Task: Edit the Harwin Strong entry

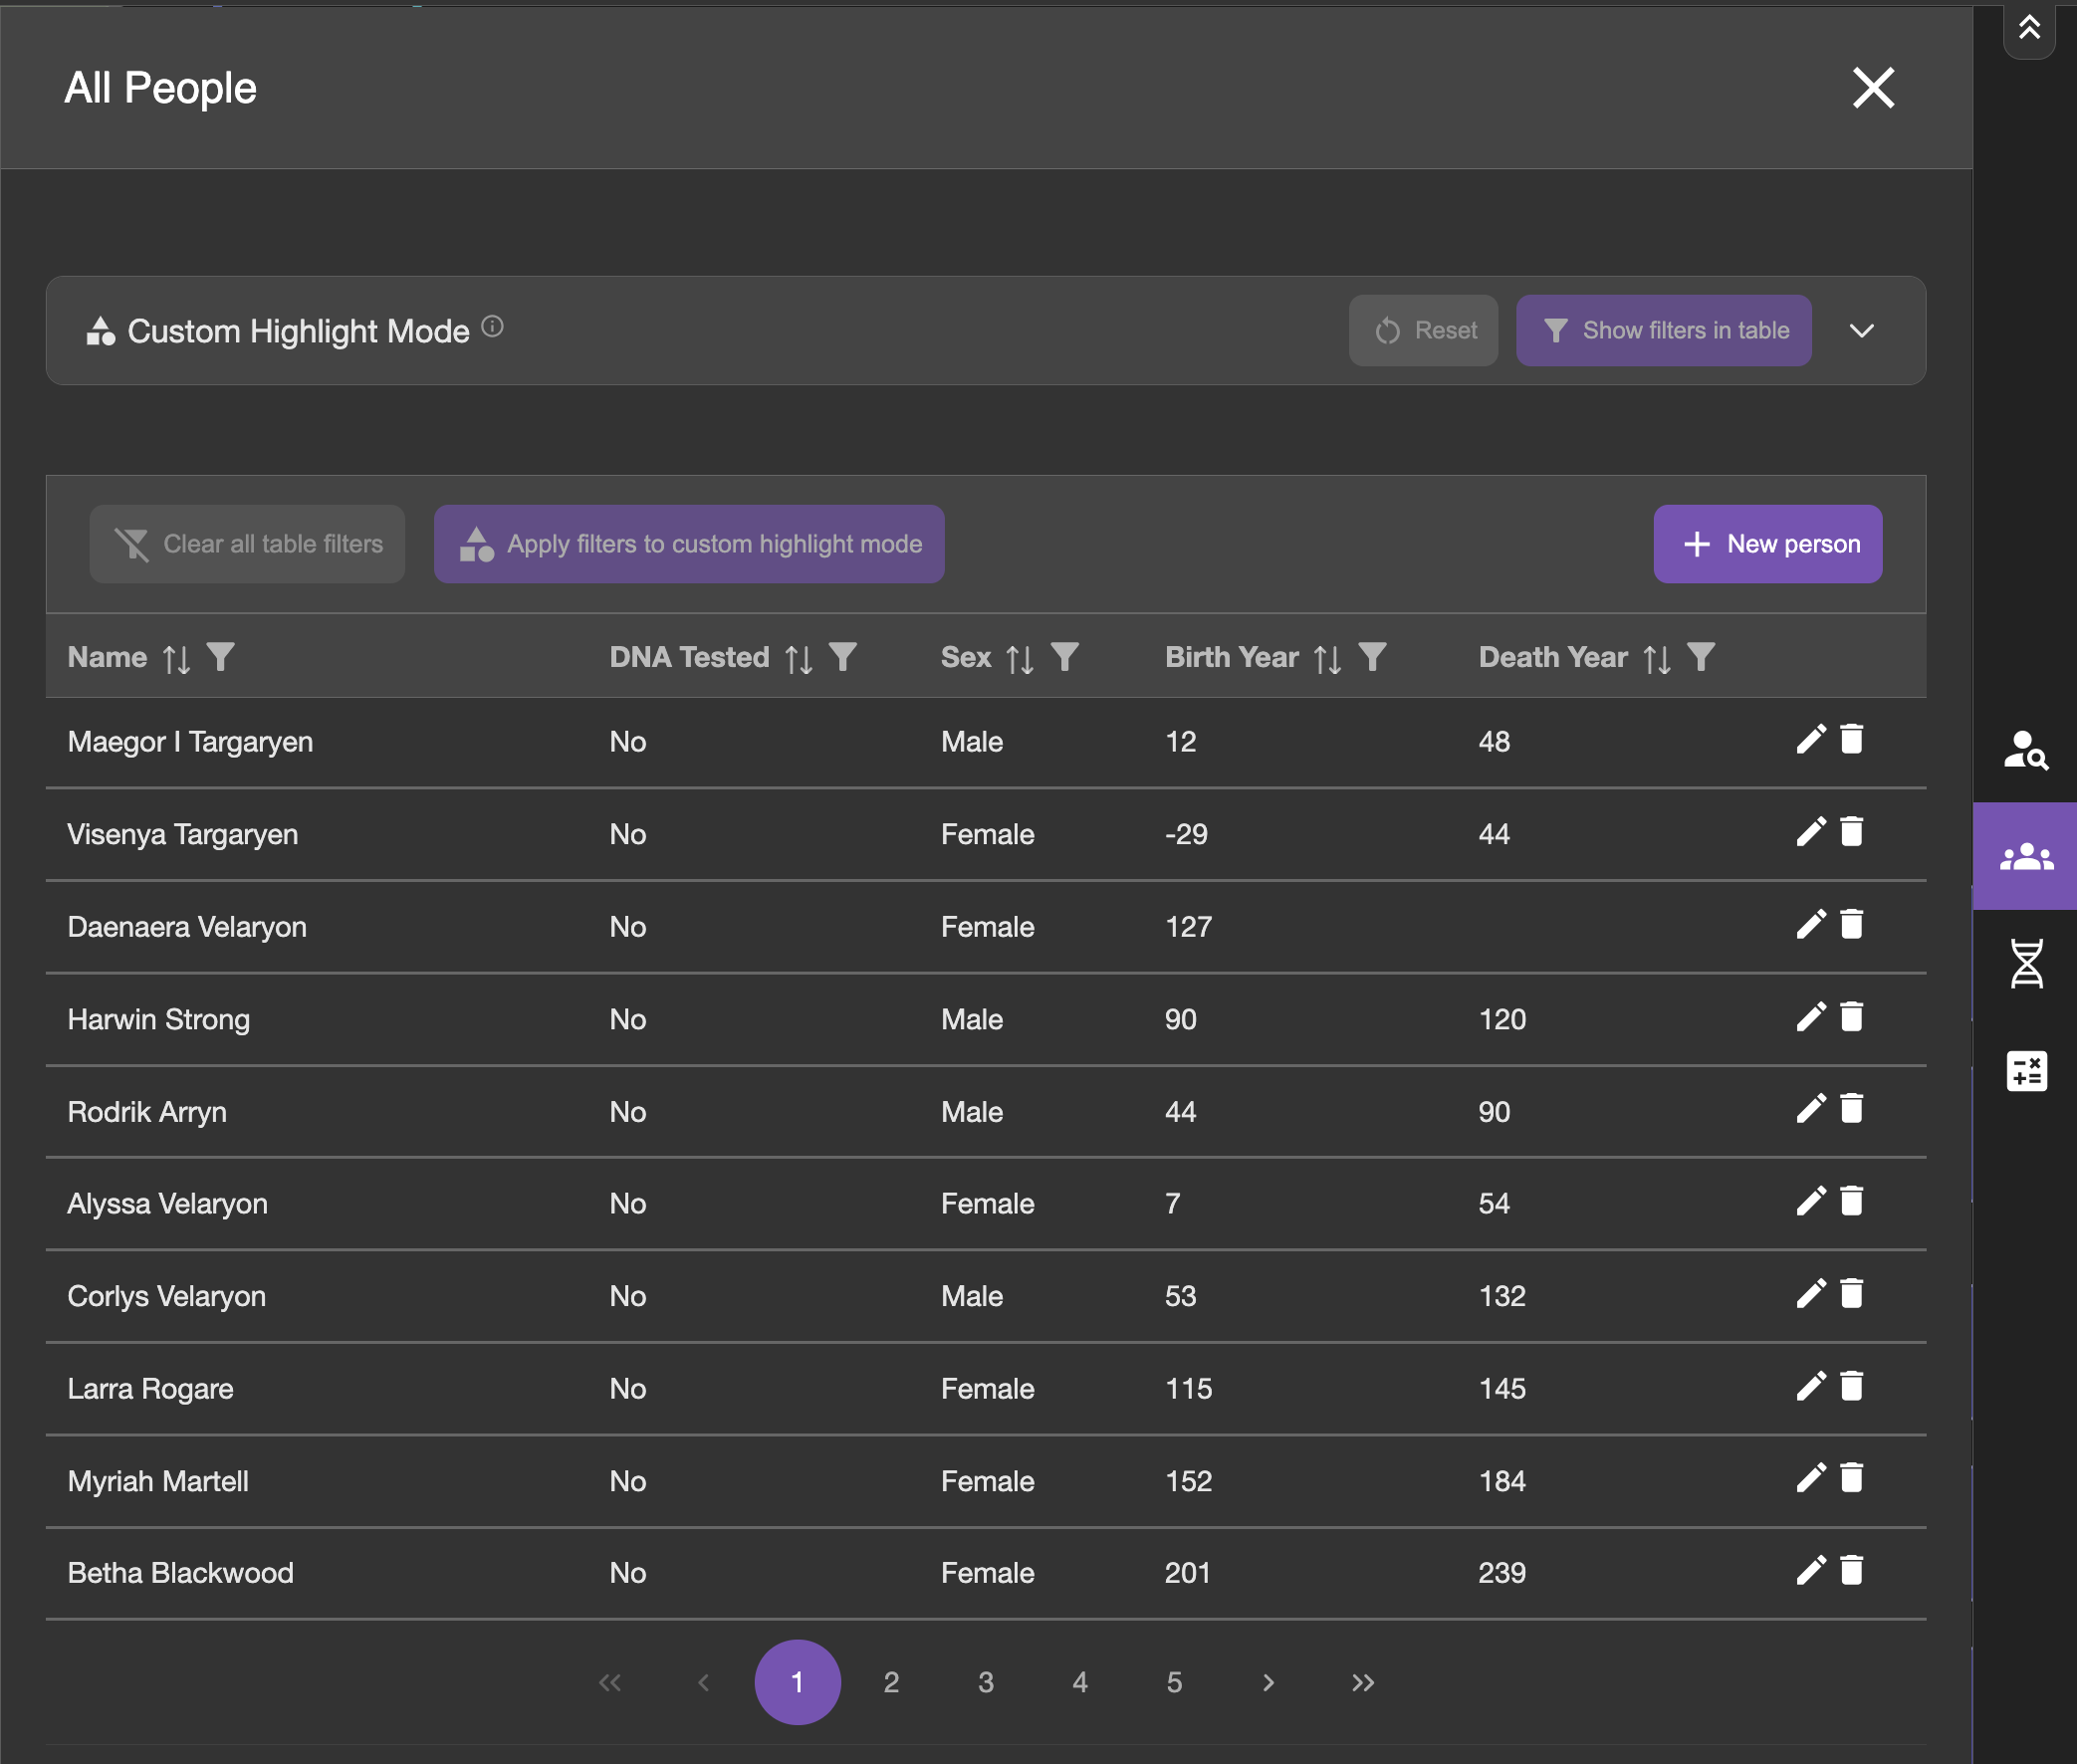Action: pos(1810,1017)
